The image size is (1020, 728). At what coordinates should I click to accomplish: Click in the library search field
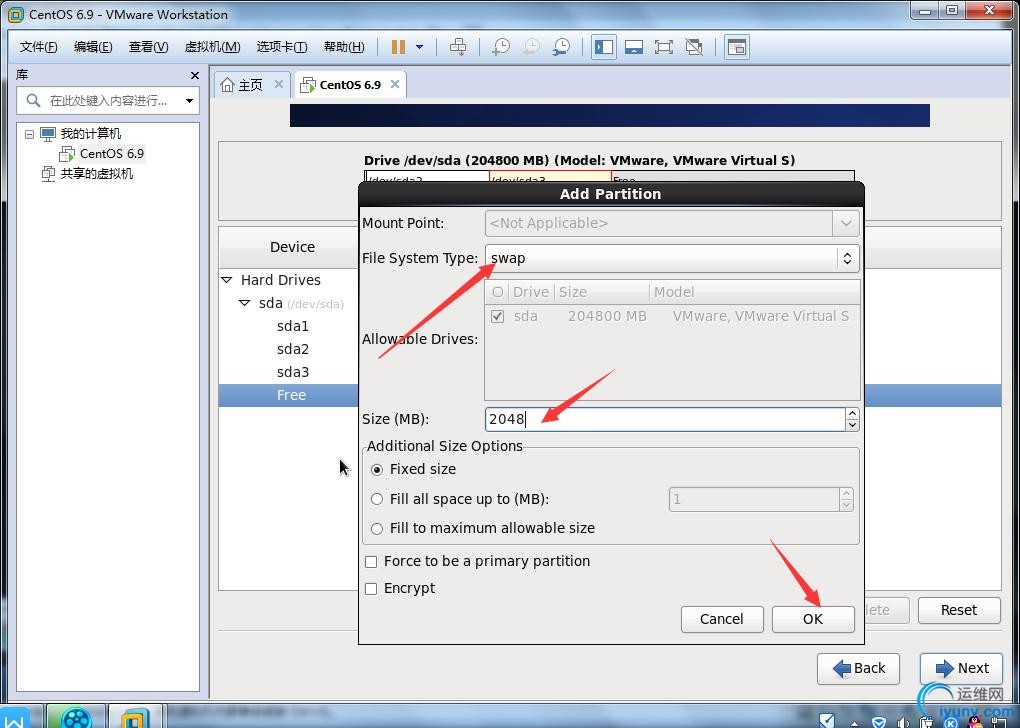point(108,101)
